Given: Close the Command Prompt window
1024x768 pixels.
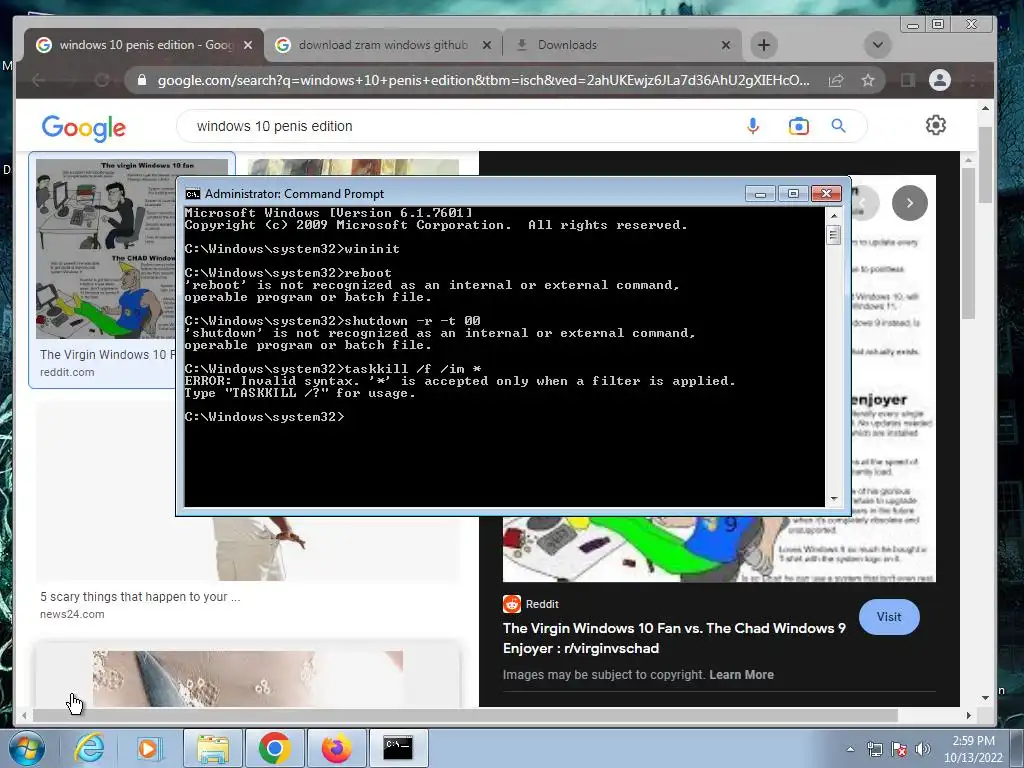Looking at the screenshot, I should [x=826, y=194].
